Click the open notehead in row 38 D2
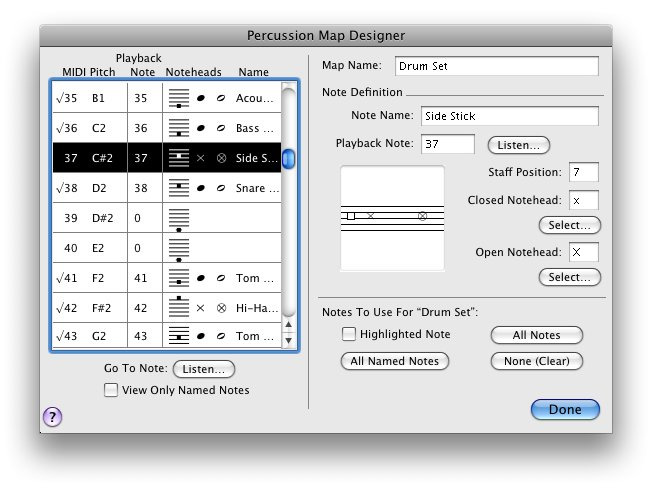Image resolution: width=652 pixels, height=488 pixels. [221, 188]
